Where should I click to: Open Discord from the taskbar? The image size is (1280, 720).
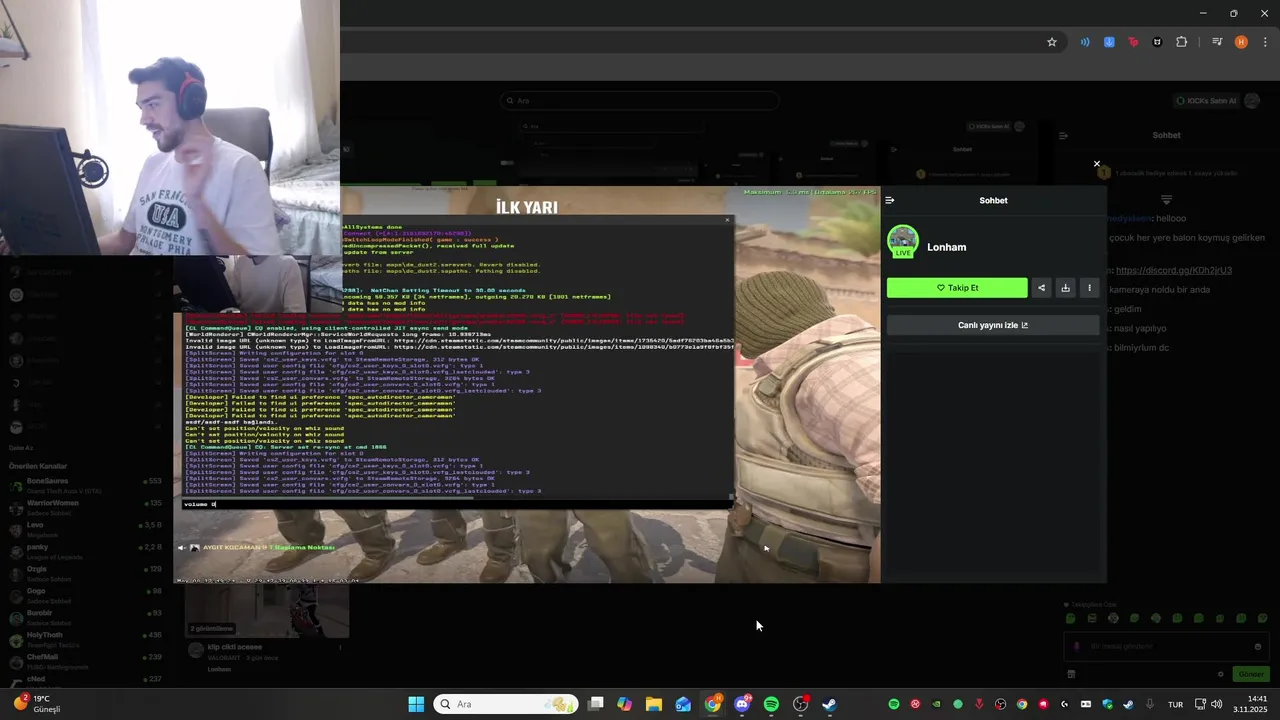tap(742, 704)
